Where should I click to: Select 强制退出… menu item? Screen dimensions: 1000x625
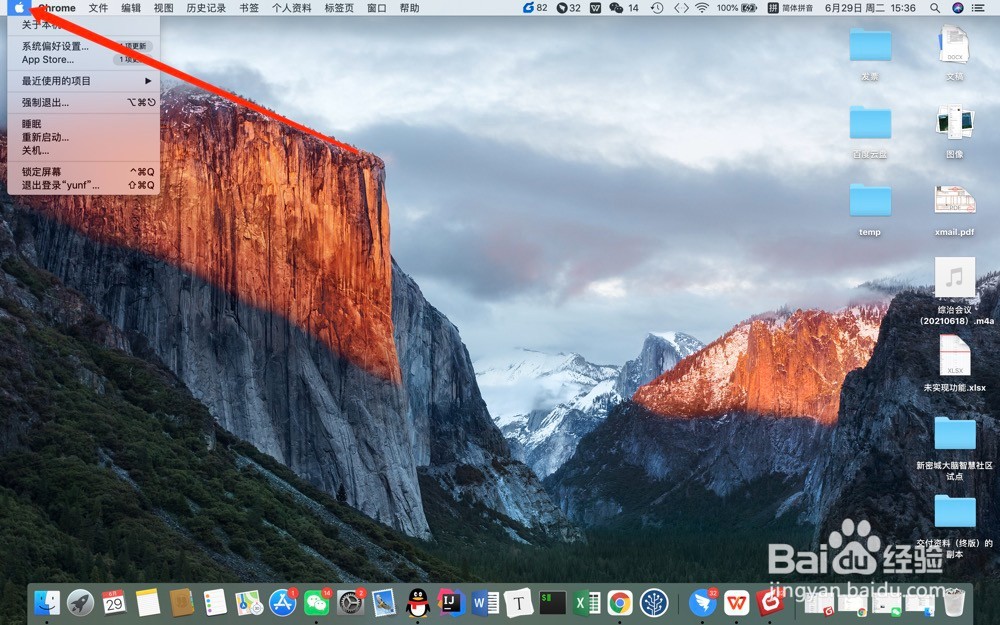point(84,102)
